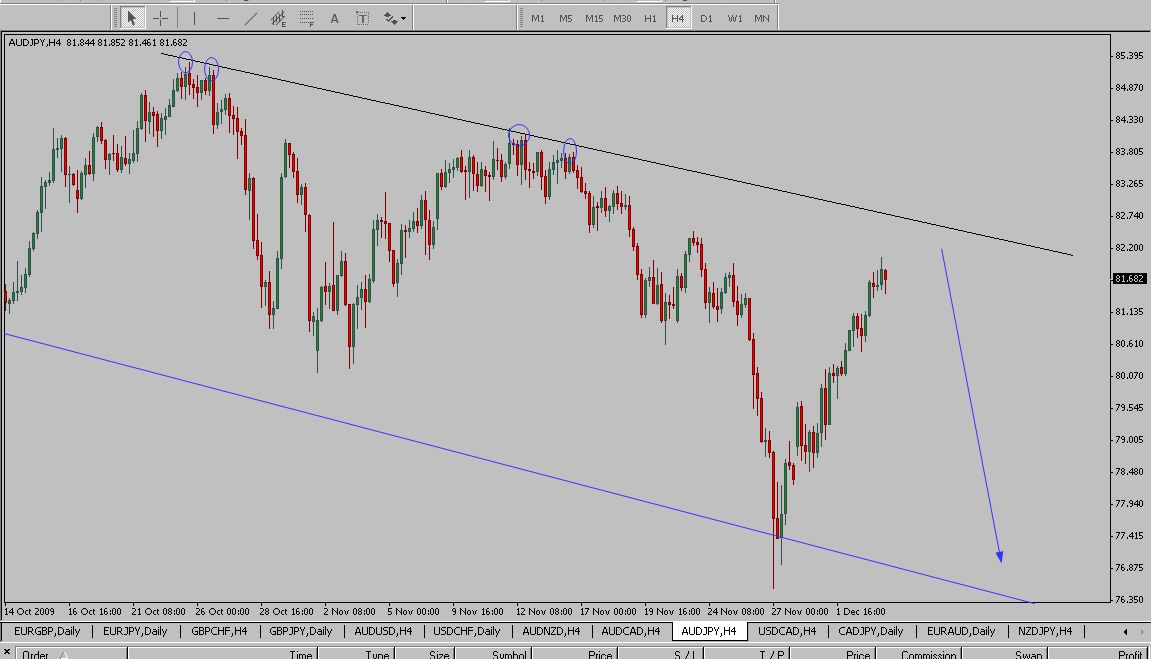Viewport: 1151px width, 659px height.
Task: Click the text label 'T' tool
Action: pos(362,18)
